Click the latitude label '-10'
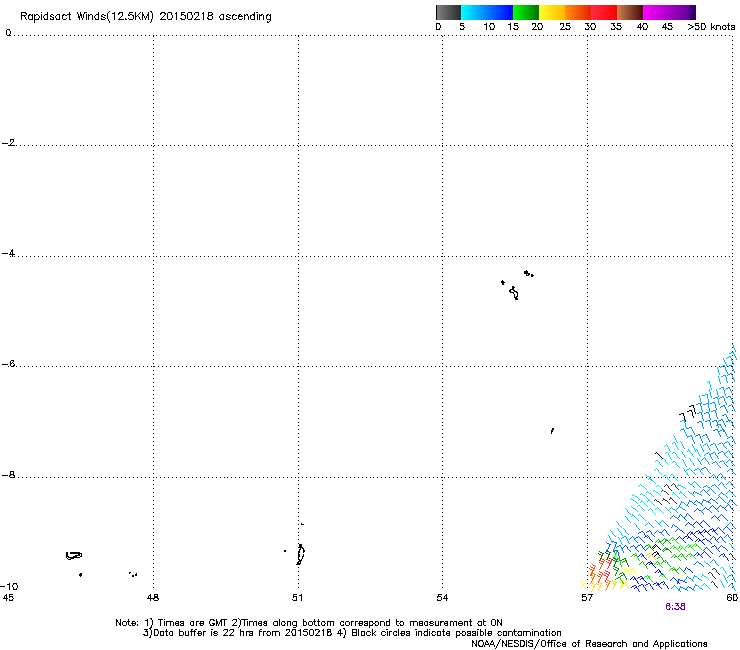 pos(9,586)
